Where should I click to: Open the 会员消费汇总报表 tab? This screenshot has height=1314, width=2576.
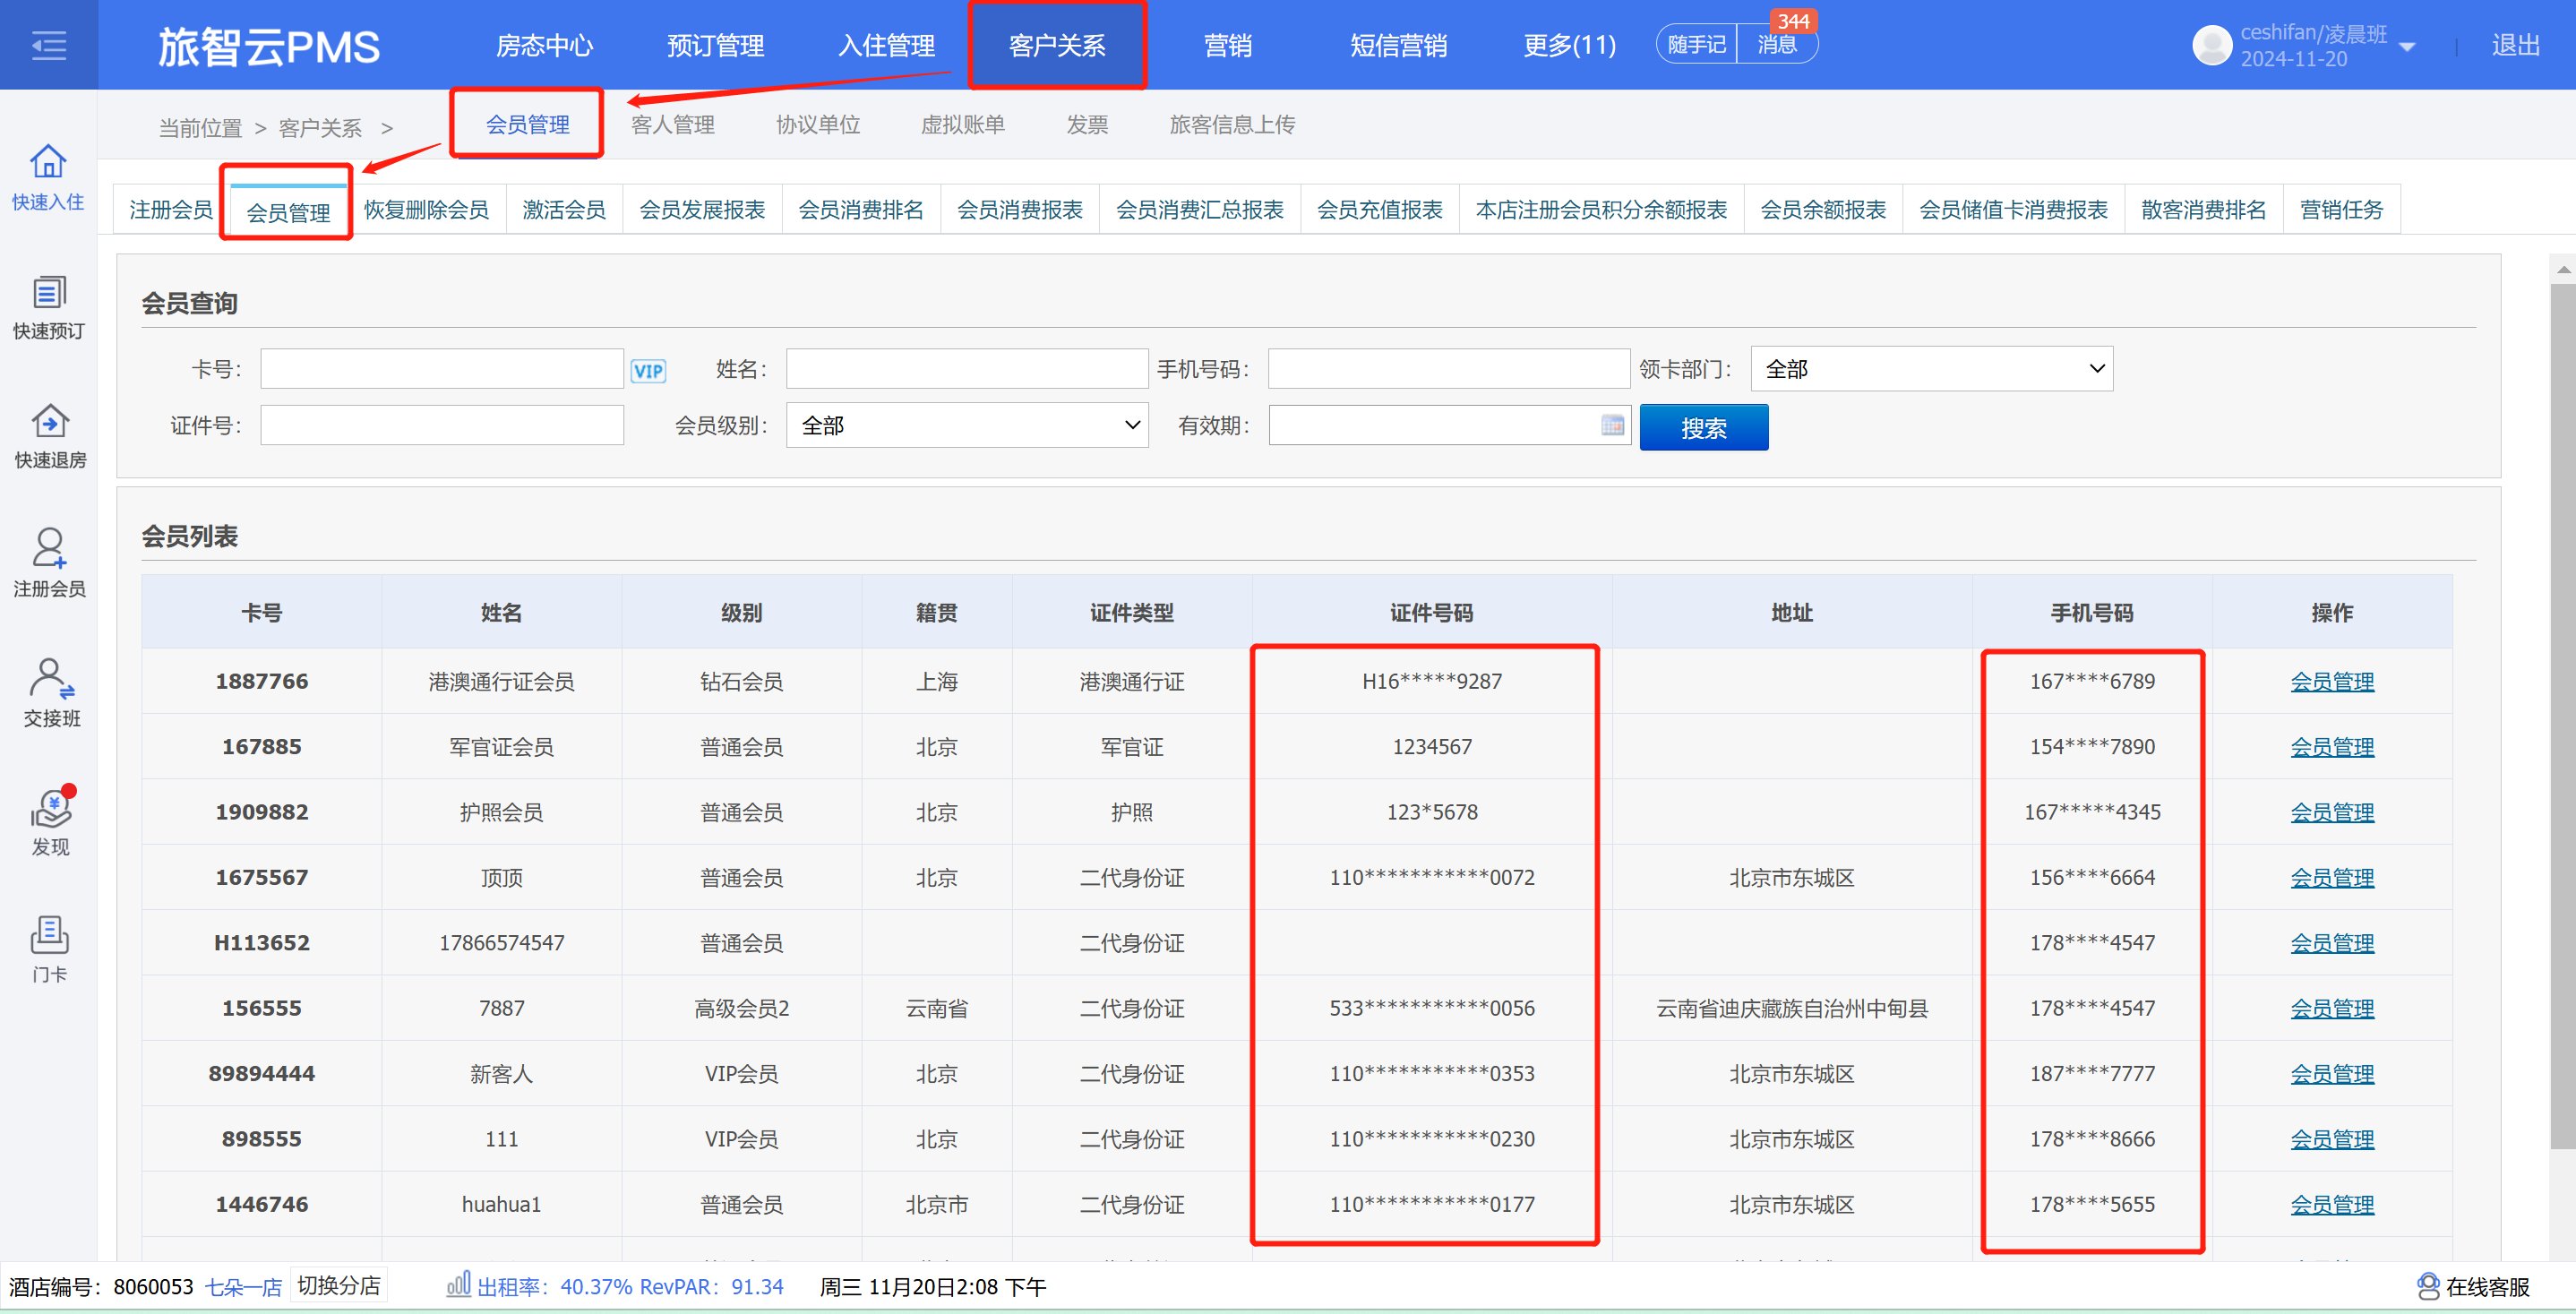coord(1200,209)
